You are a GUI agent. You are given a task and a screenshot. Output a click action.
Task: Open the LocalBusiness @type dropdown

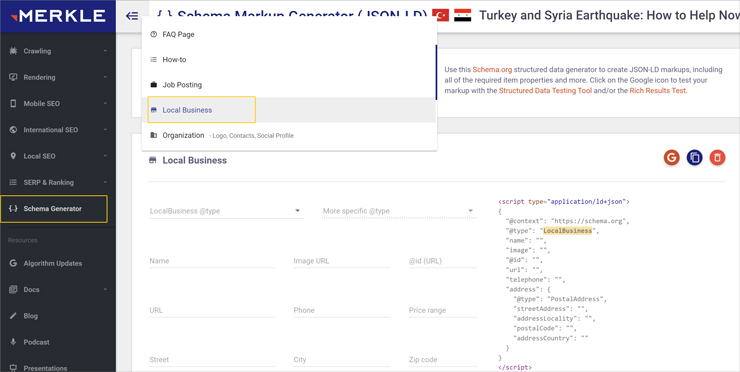point(226,211)
